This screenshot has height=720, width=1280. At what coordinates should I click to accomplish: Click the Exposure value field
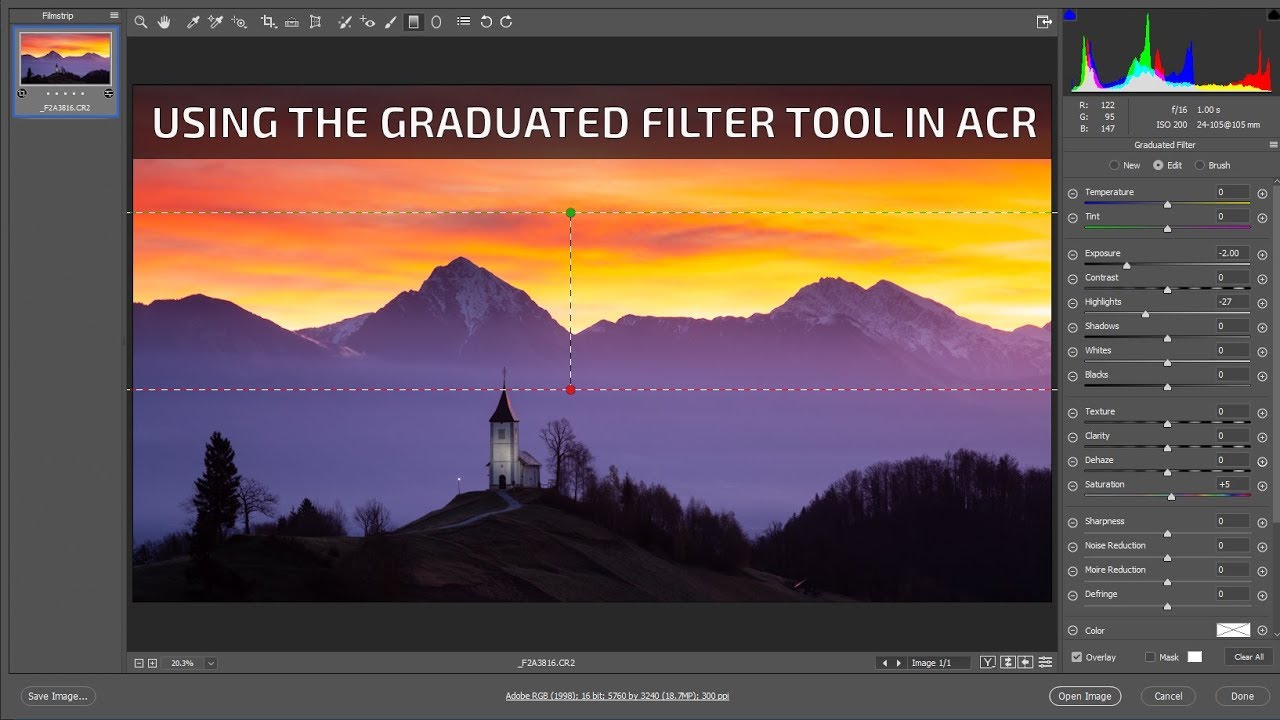pyautogui.click(x=1233, y=253)
